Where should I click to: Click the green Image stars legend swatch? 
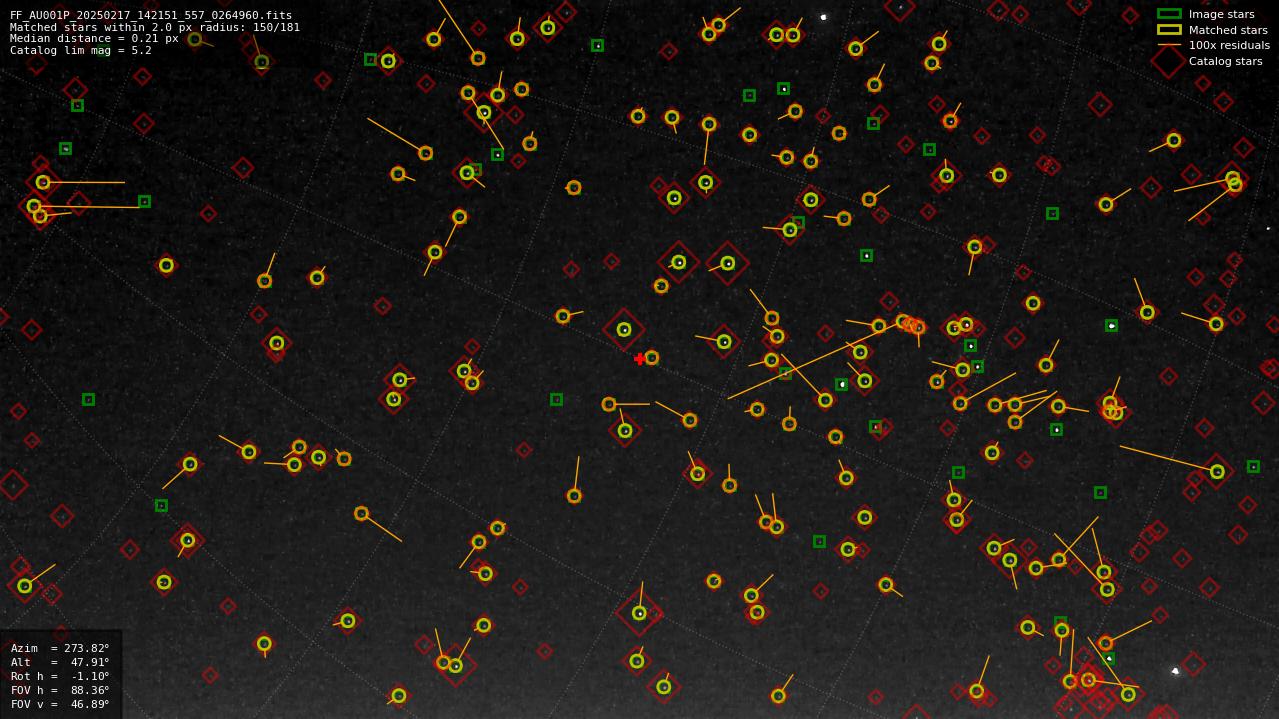(1169, 14)
